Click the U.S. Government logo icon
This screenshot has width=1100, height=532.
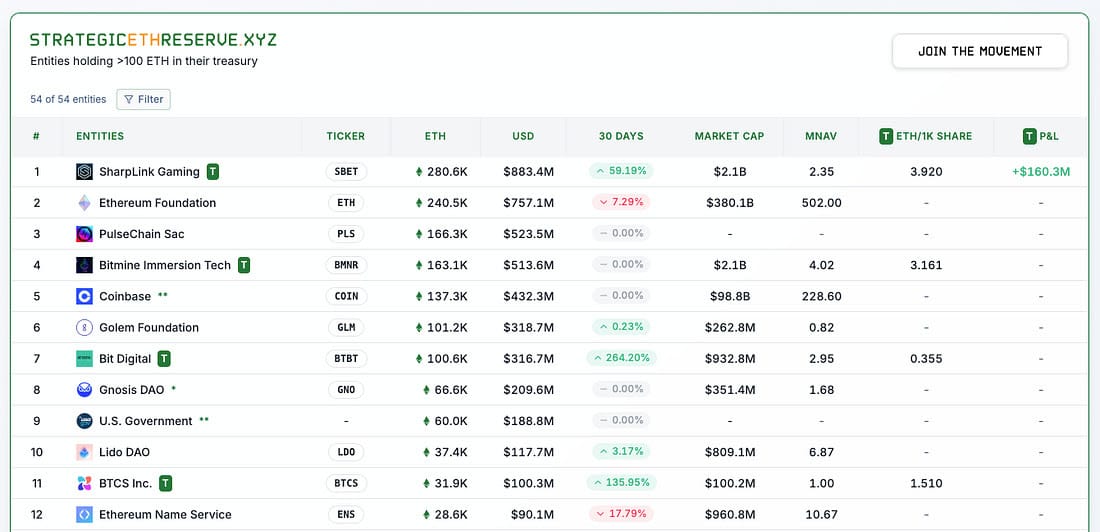click(84, 421)
